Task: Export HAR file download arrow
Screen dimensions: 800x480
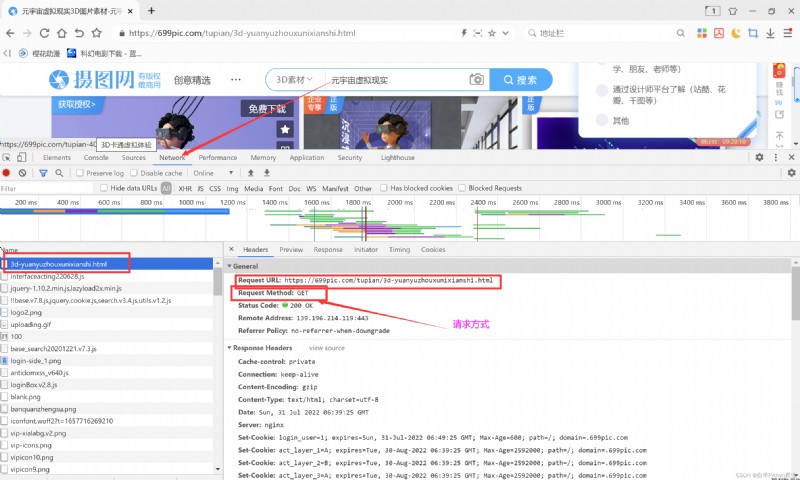Action: coord(266,173)
